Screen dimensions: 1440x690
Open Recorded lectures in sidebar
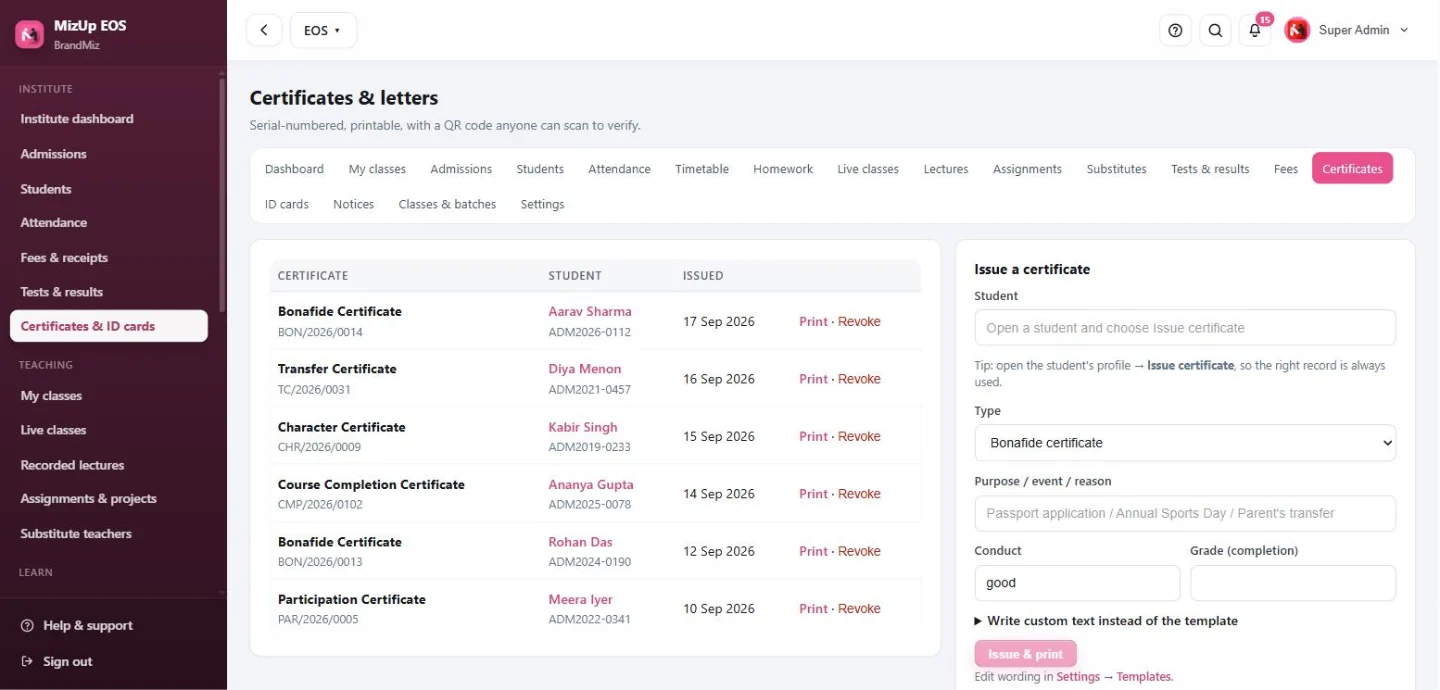click(109, 465)
